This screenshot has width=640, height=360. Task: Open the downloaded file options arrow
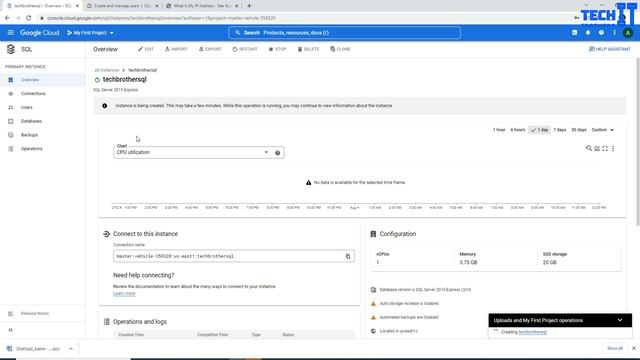[71, 349]
